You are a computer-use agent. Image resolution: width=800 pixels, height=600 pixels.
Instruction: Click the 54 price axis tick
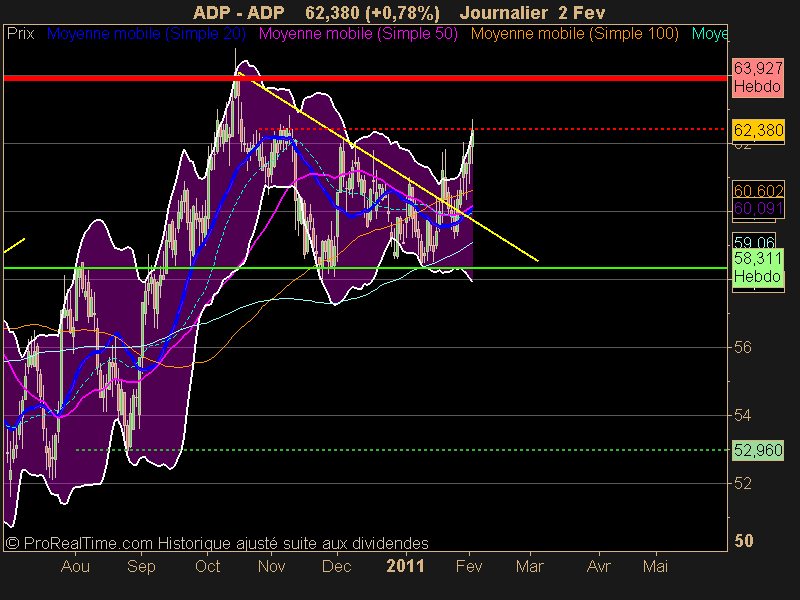click(742, 415)
